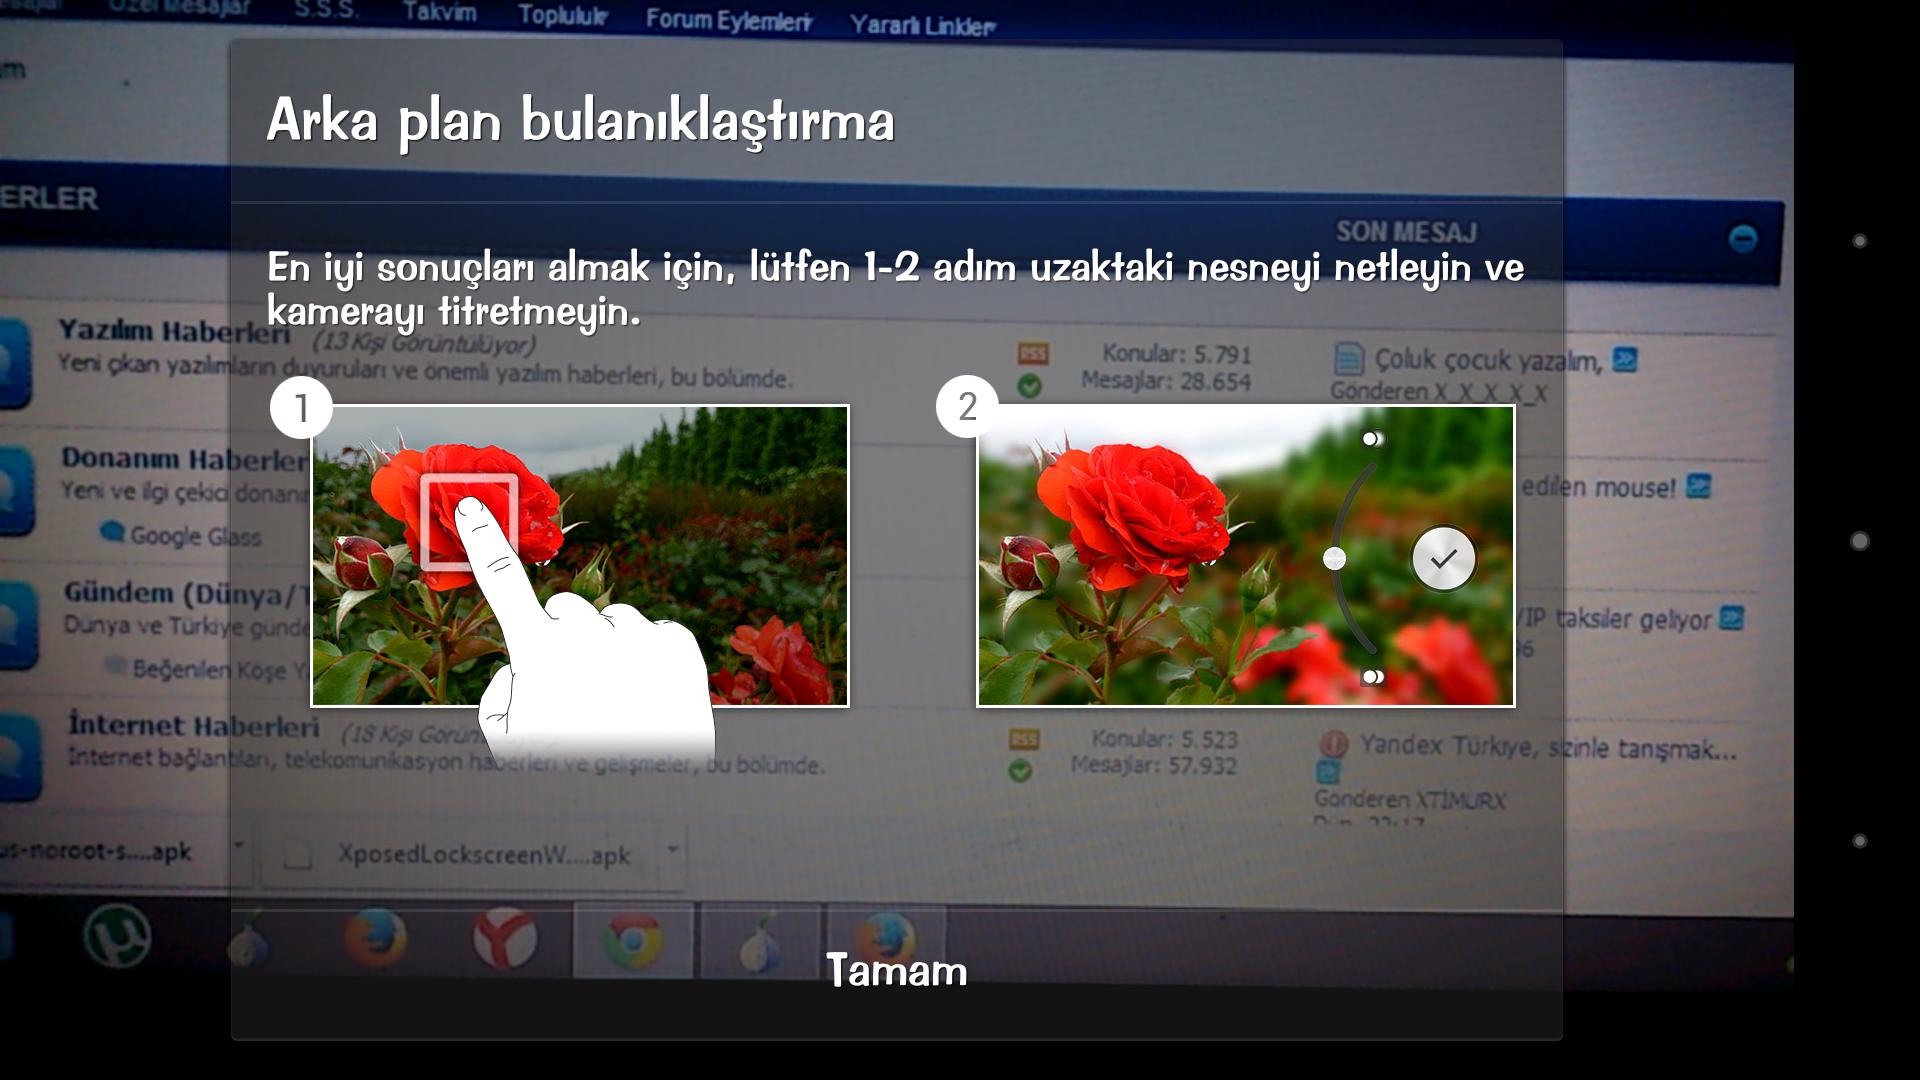1920x1080 pixels.
Task: Open the dropdown arrow beside XposedLockscreenW apk
Action: point(673,850)
